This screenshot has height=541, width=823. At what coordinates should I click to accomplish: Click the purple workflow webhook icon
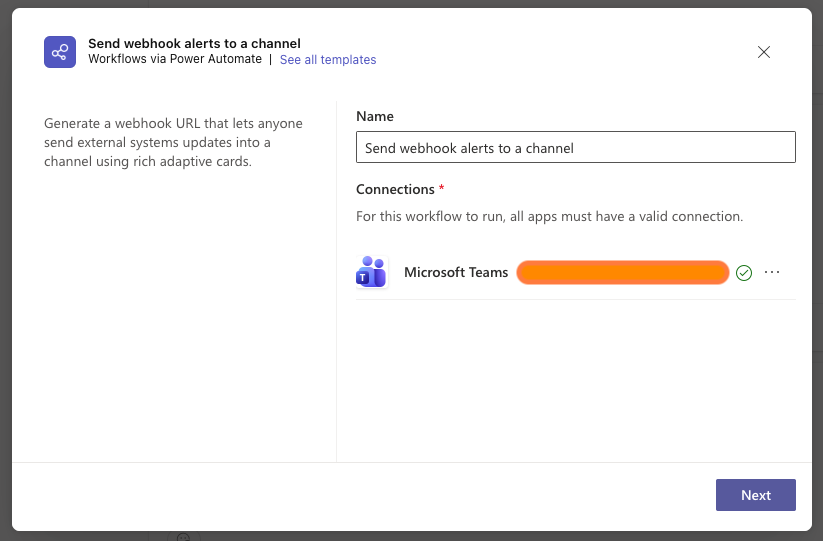point(60,52)
